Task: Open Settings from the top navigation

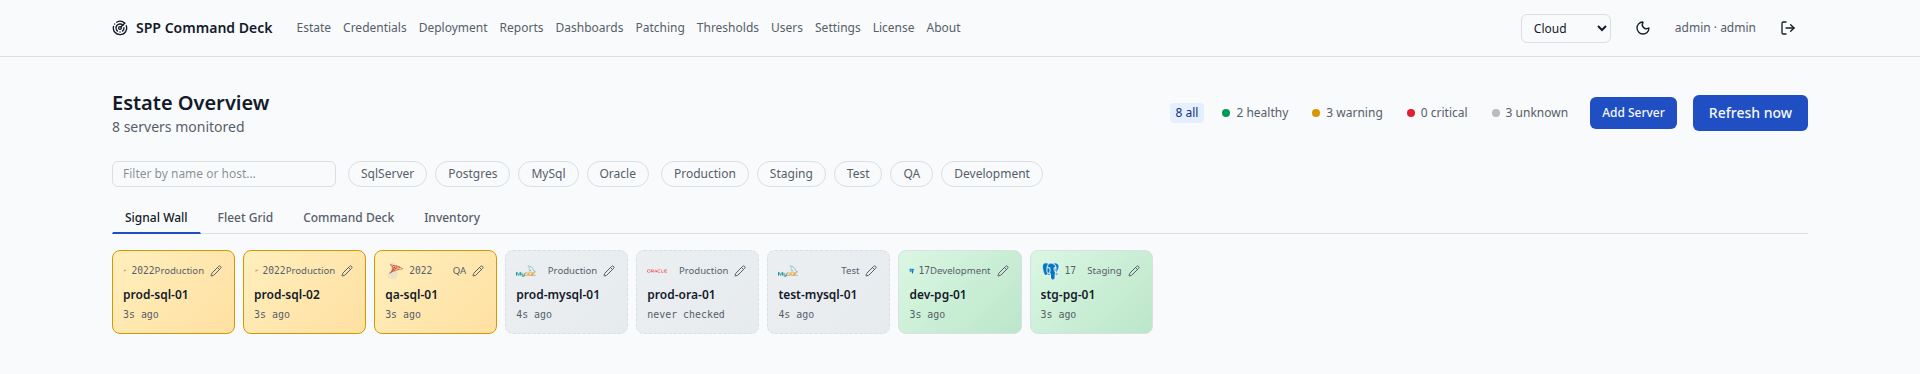Action: click(x=838, y=28)
